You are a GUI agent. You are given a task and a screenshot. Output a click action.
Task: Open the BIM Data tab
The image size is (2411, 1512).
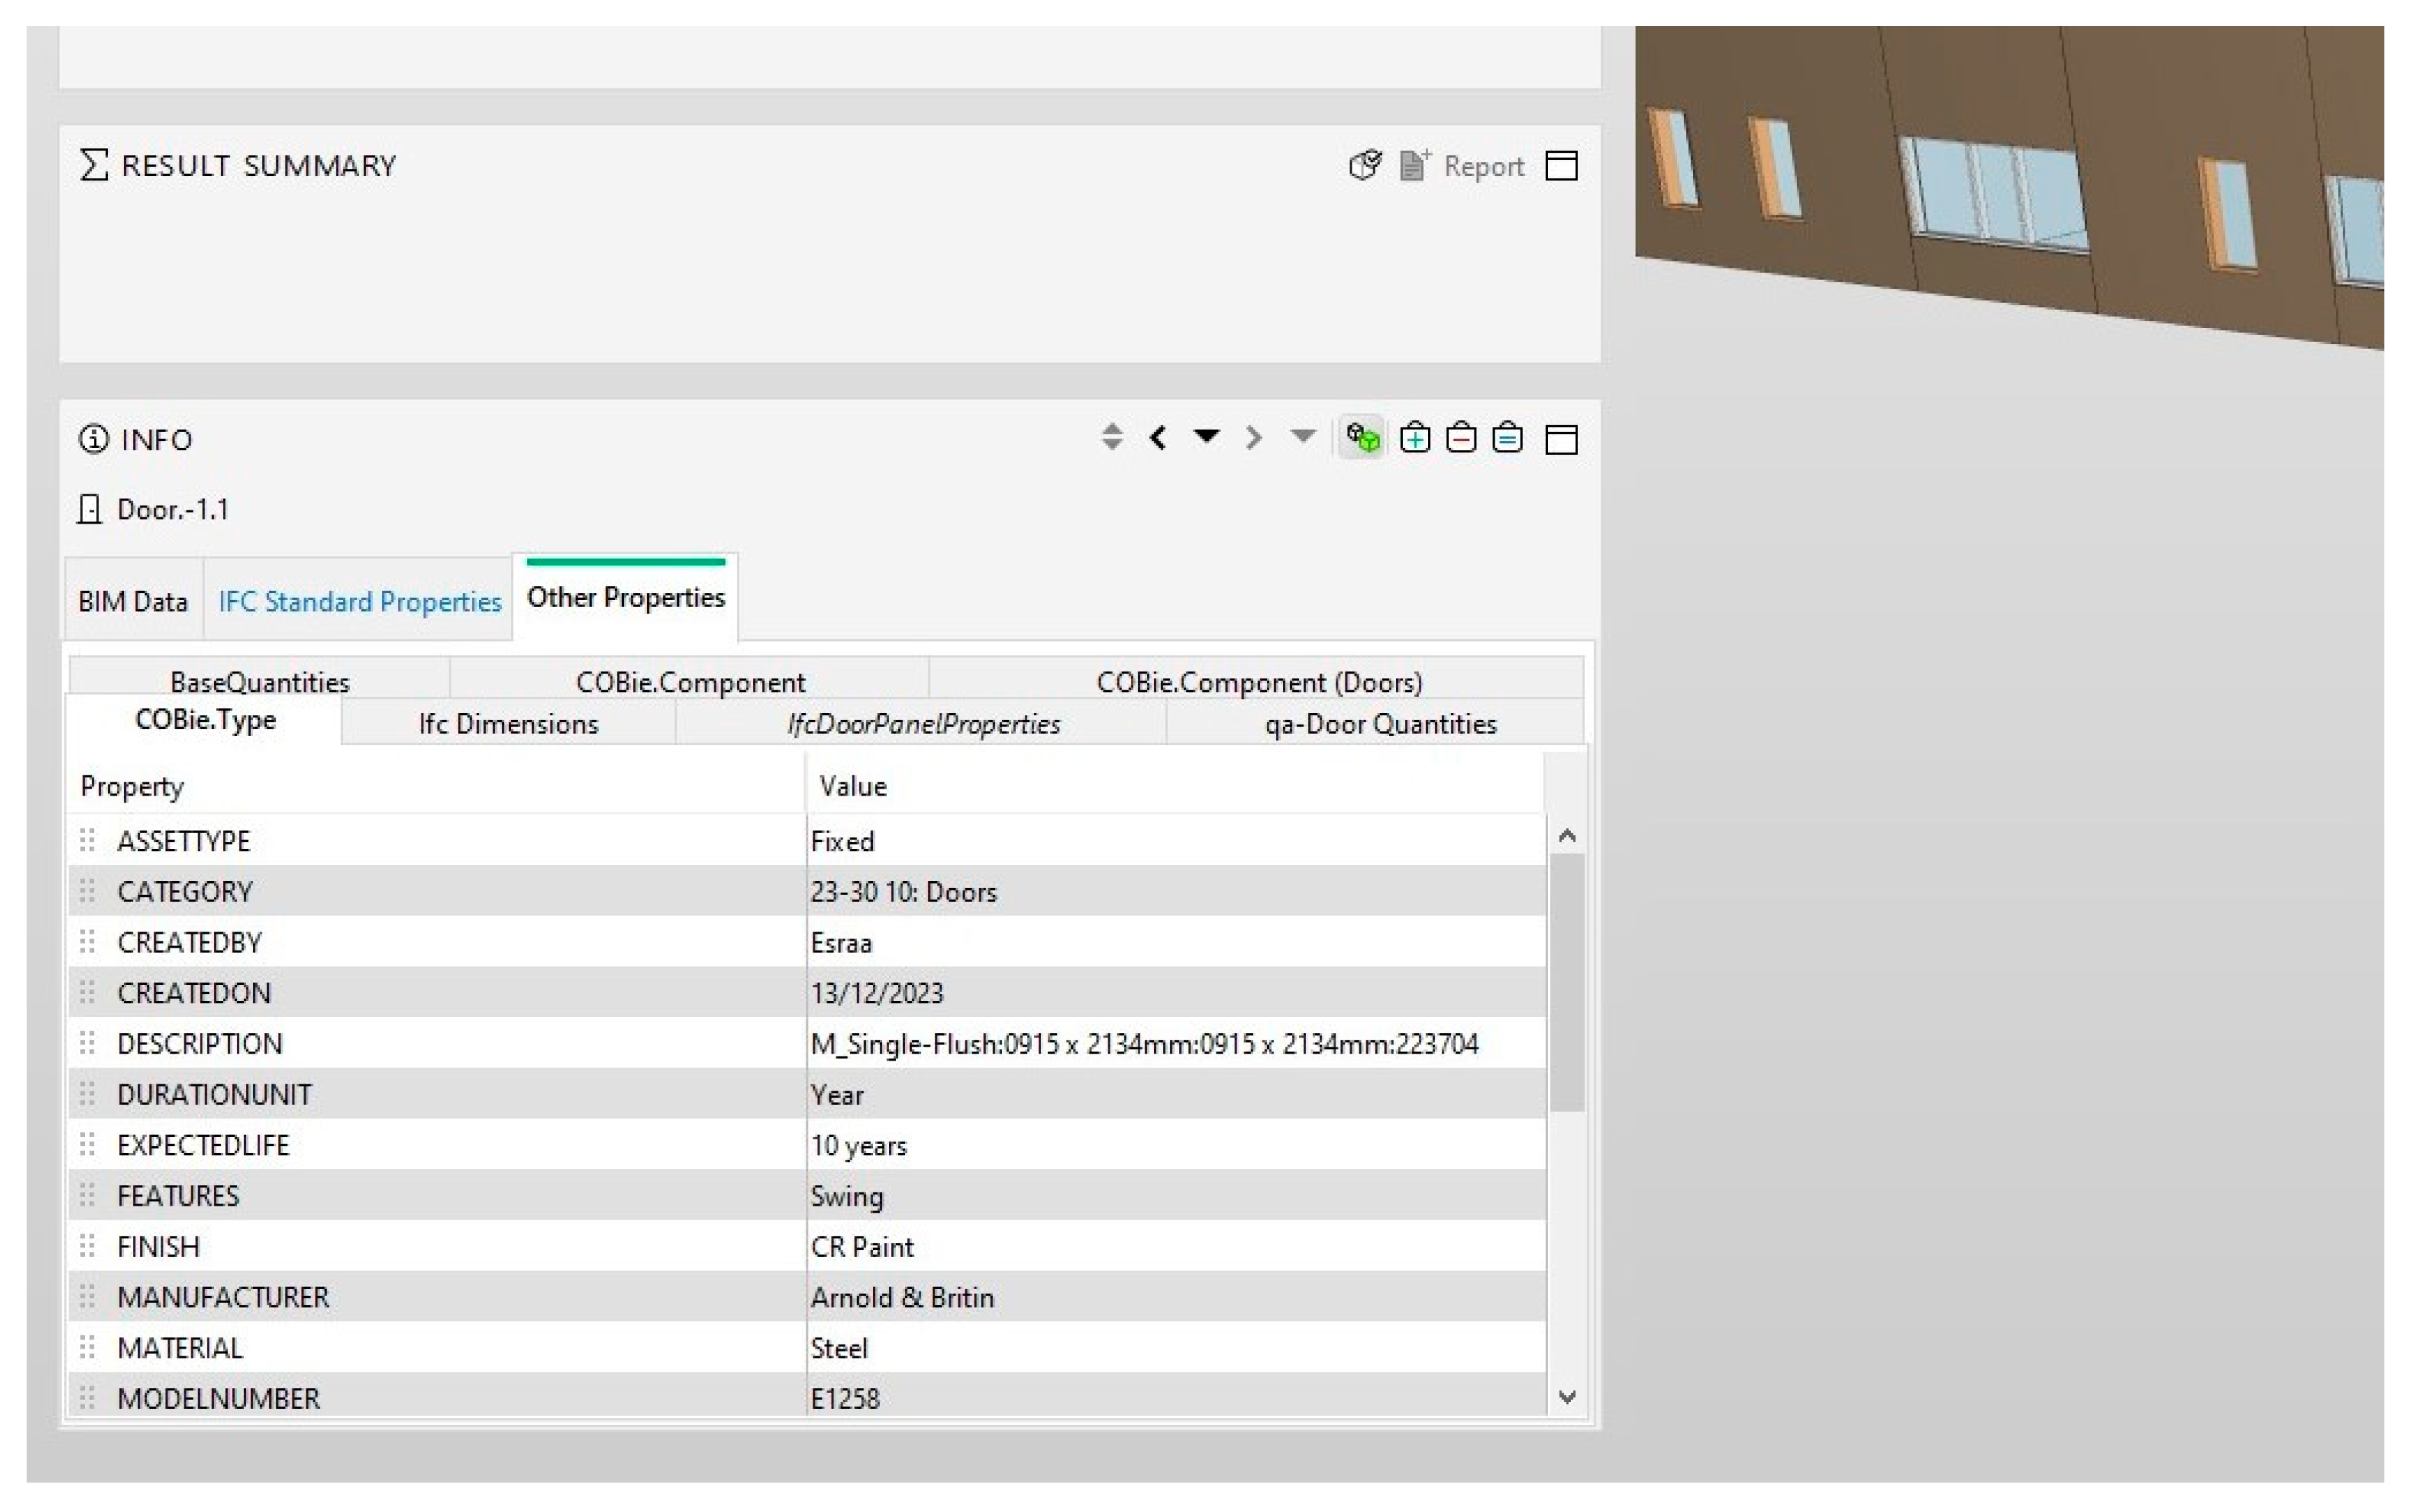click(133, 601)
